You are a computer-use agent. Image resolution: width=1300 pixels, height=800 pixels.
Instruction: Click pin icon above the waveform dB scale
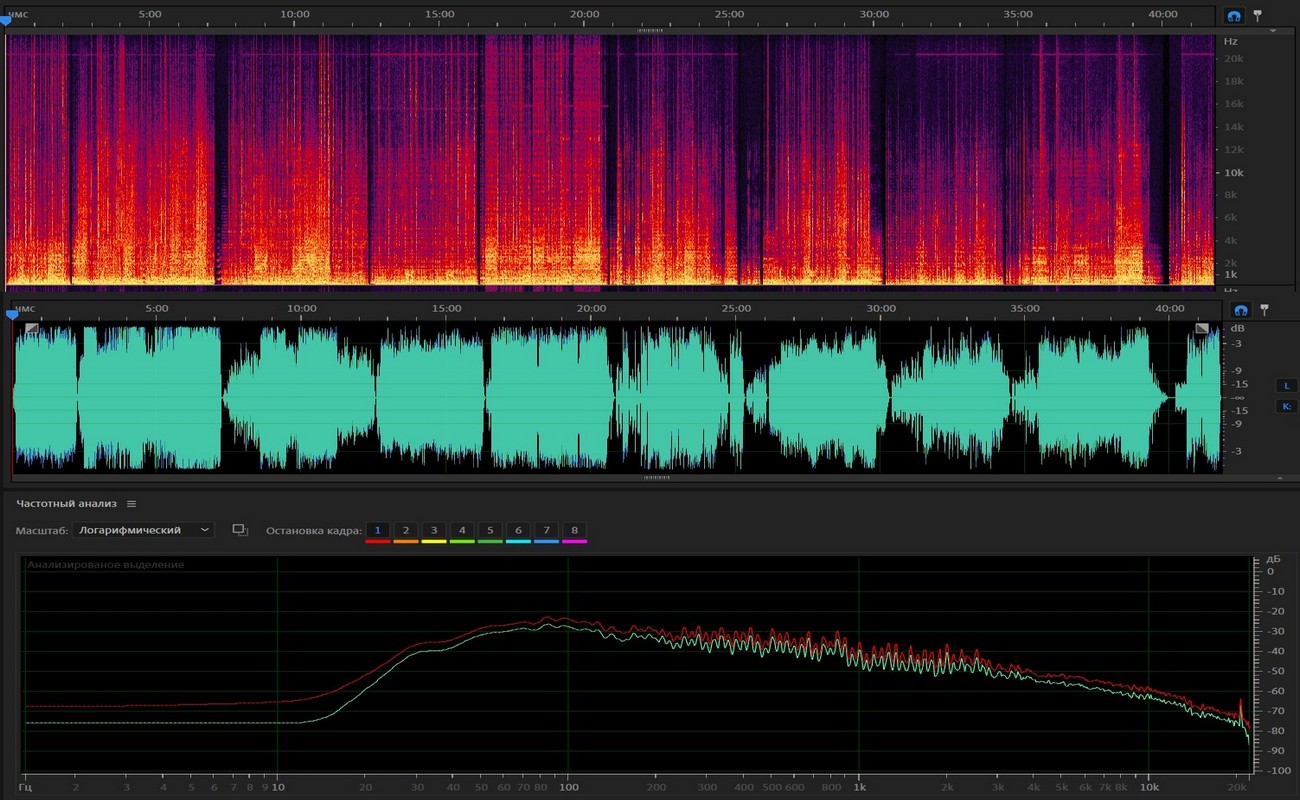click(x=1264, y=310)
